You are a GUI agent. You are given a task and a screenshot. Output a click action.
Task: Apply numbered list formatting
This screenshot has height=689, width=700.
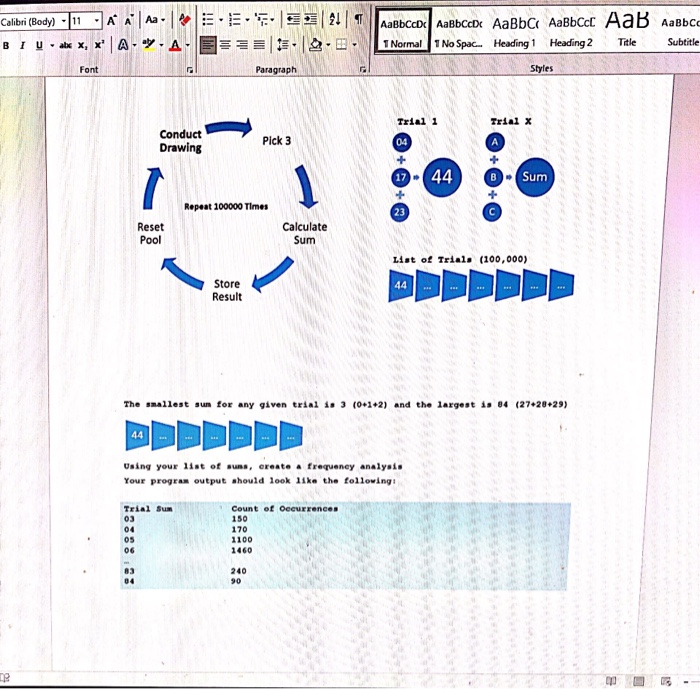click(x=234, y=19)
